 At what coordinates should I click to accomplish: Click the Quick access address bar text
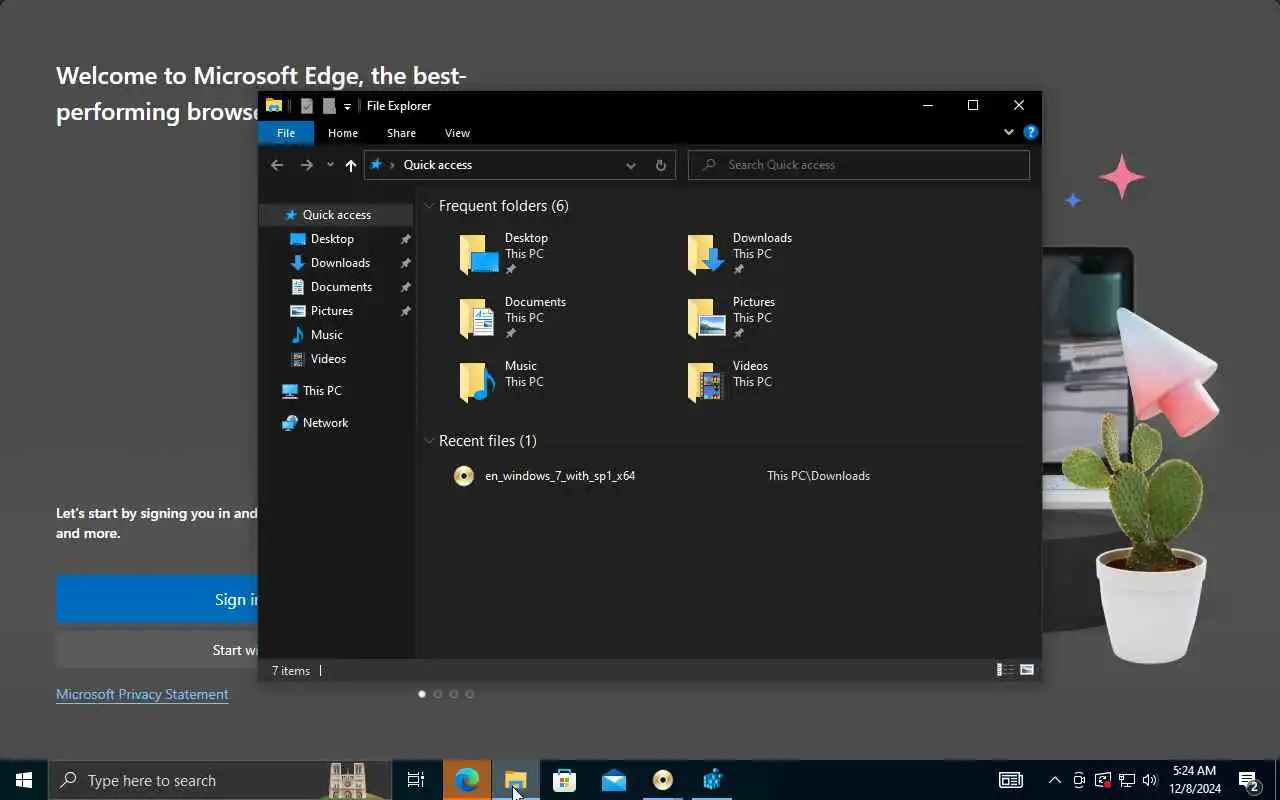(x=438, y=165)
